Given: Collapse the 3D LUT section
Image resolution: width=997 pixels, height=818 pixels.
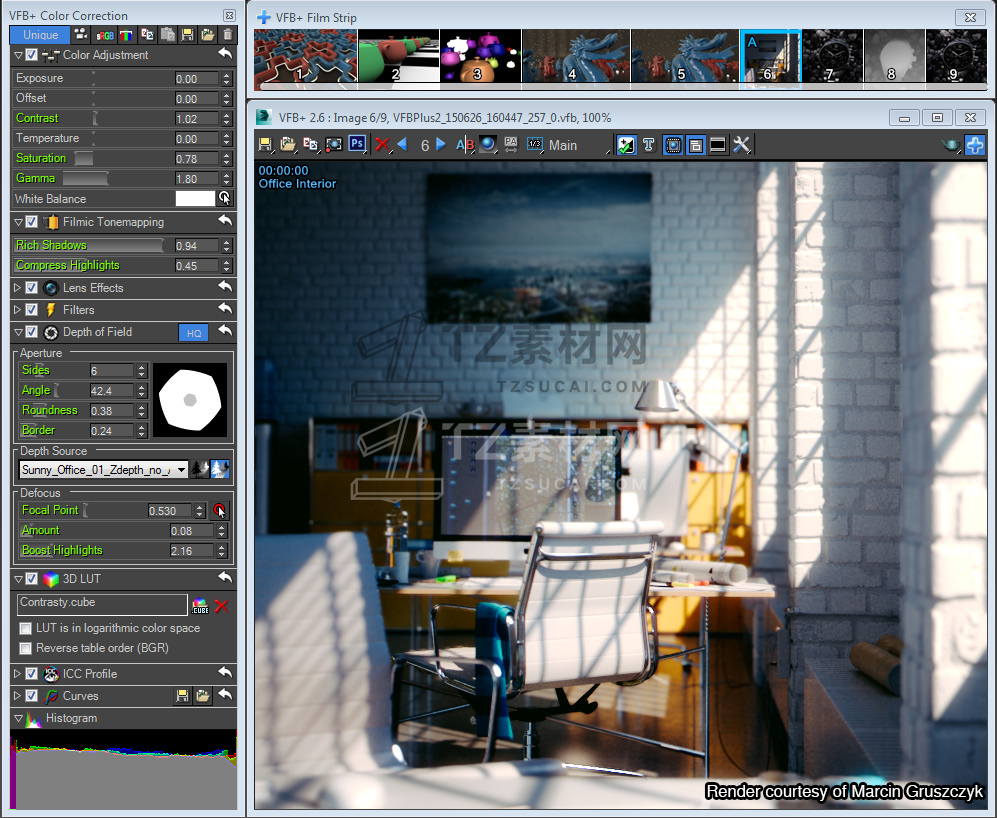Looking at the screenshot, I should pyautogui.click(x=18, y=579).
